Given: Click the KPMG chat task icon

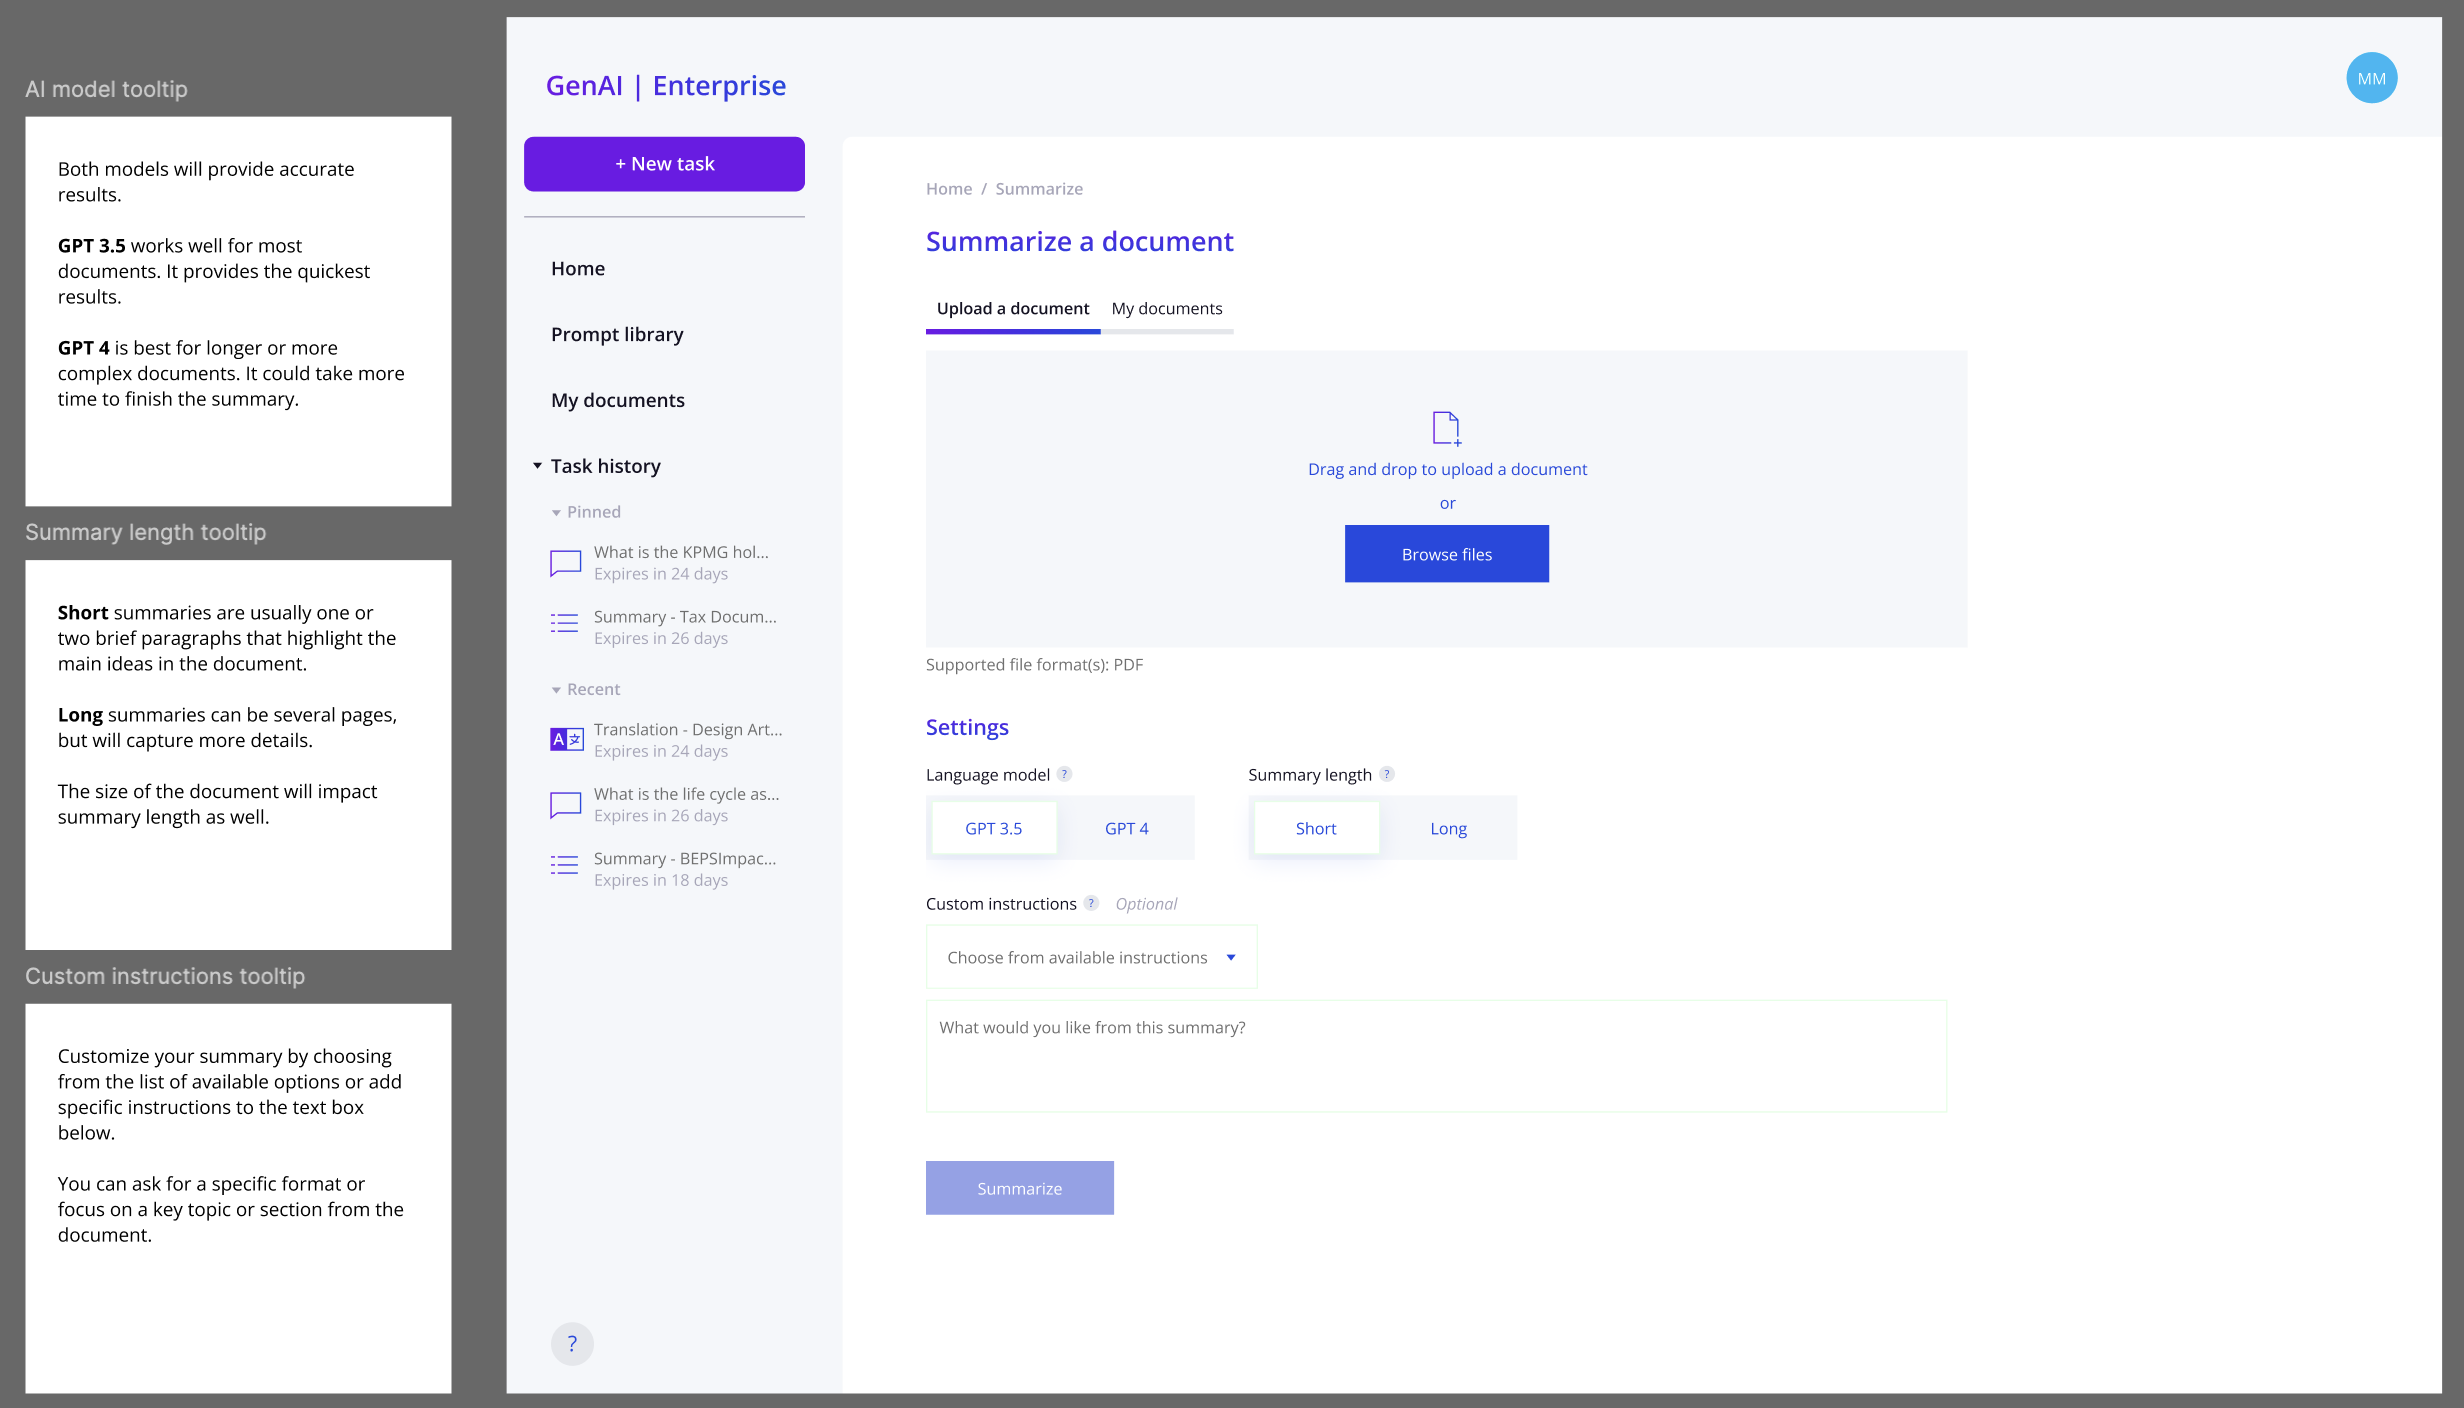Looking at the screenshot, I should click(566, 563).
